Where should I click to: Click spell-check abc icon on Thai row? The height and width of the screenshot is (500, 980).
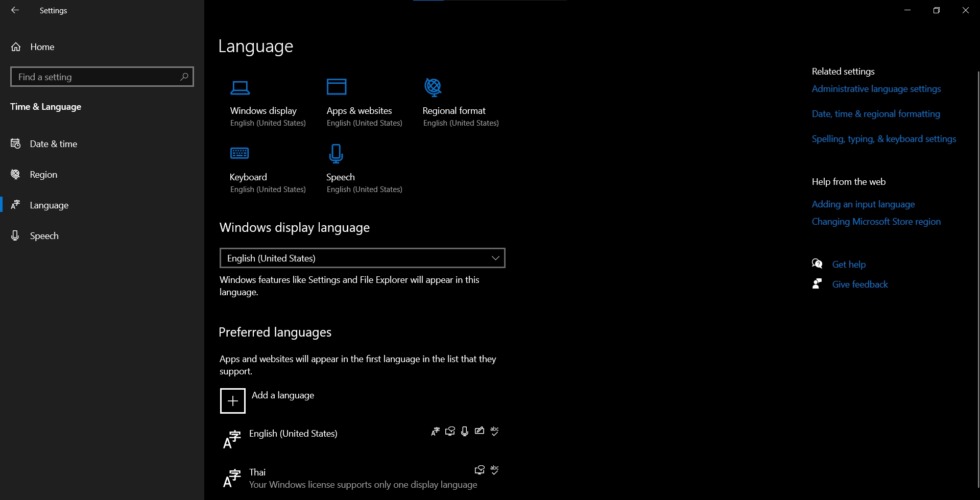coord(494,470)
